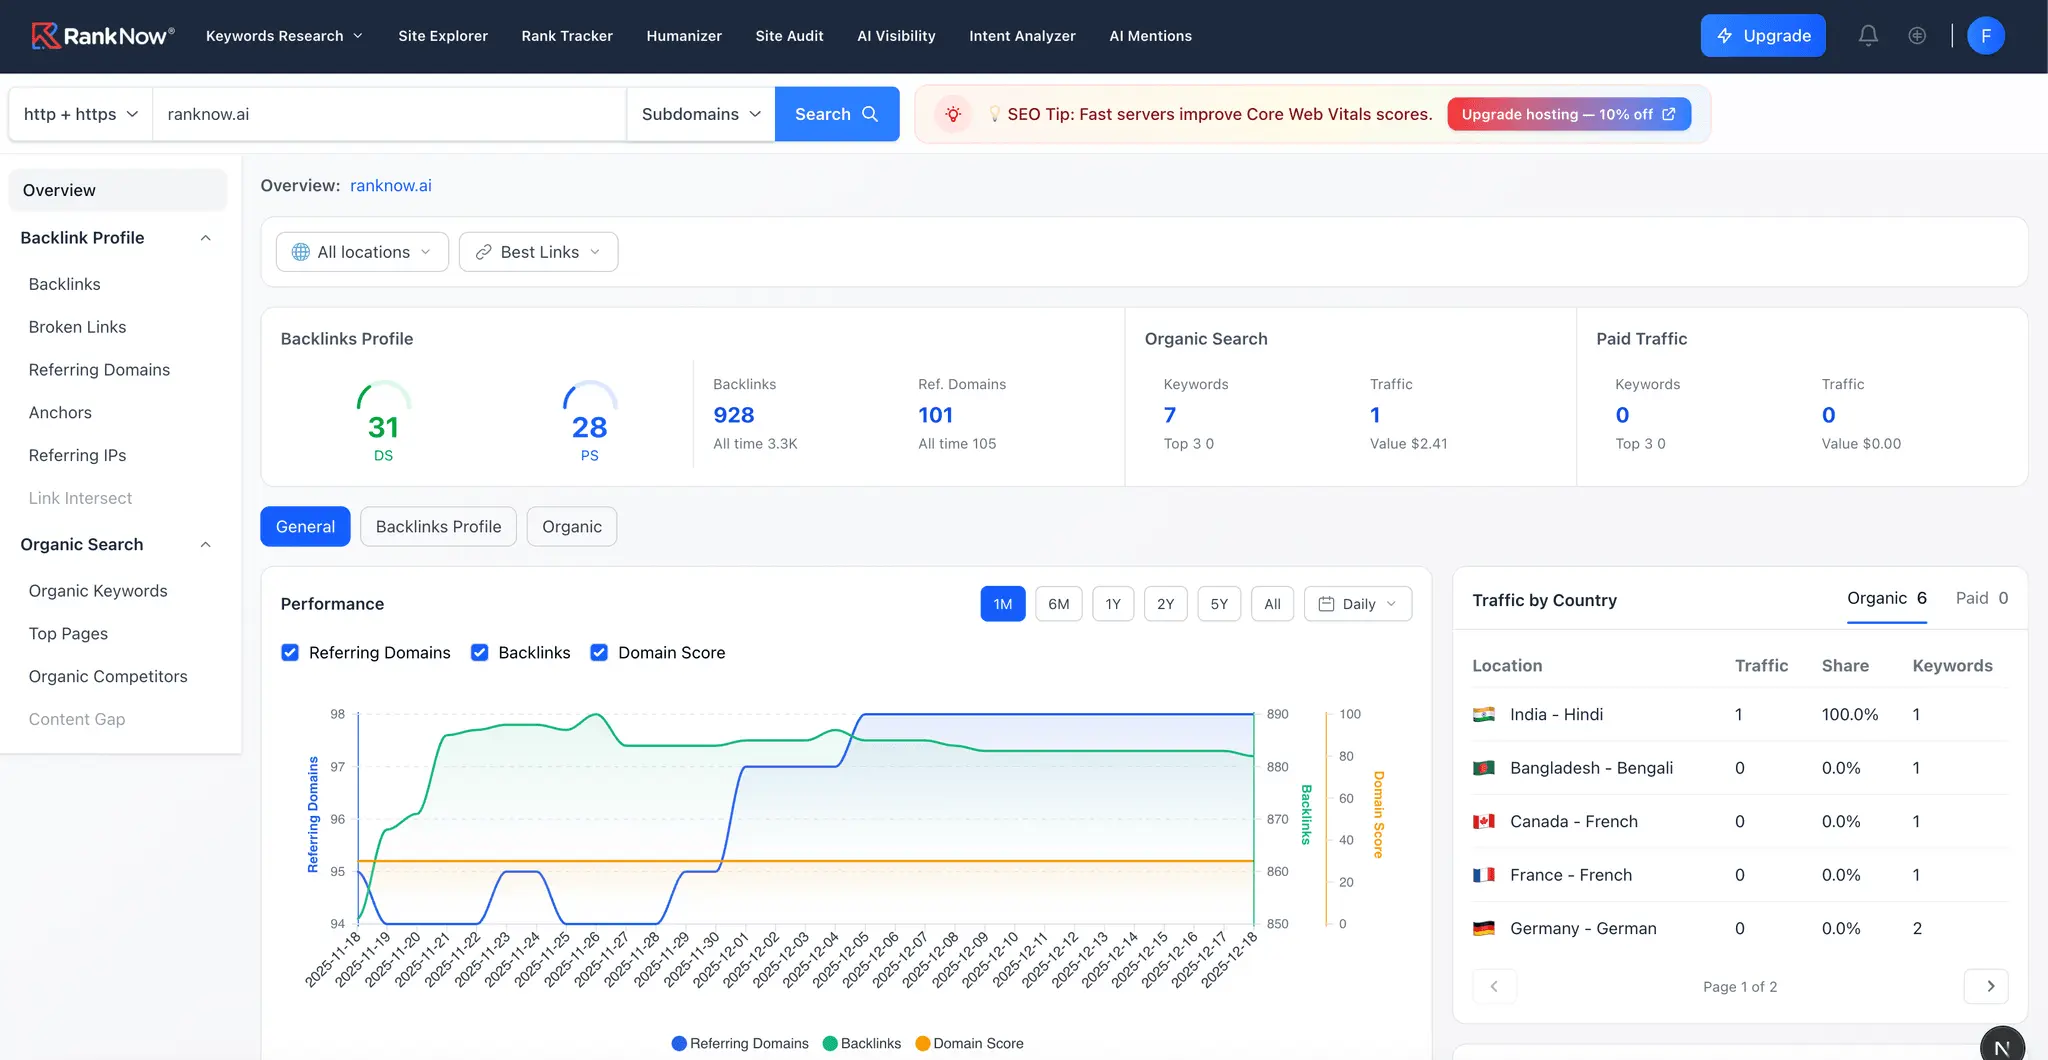
Task: Open Intent Analyzer in top navigation
Action: click(1022, 36)
